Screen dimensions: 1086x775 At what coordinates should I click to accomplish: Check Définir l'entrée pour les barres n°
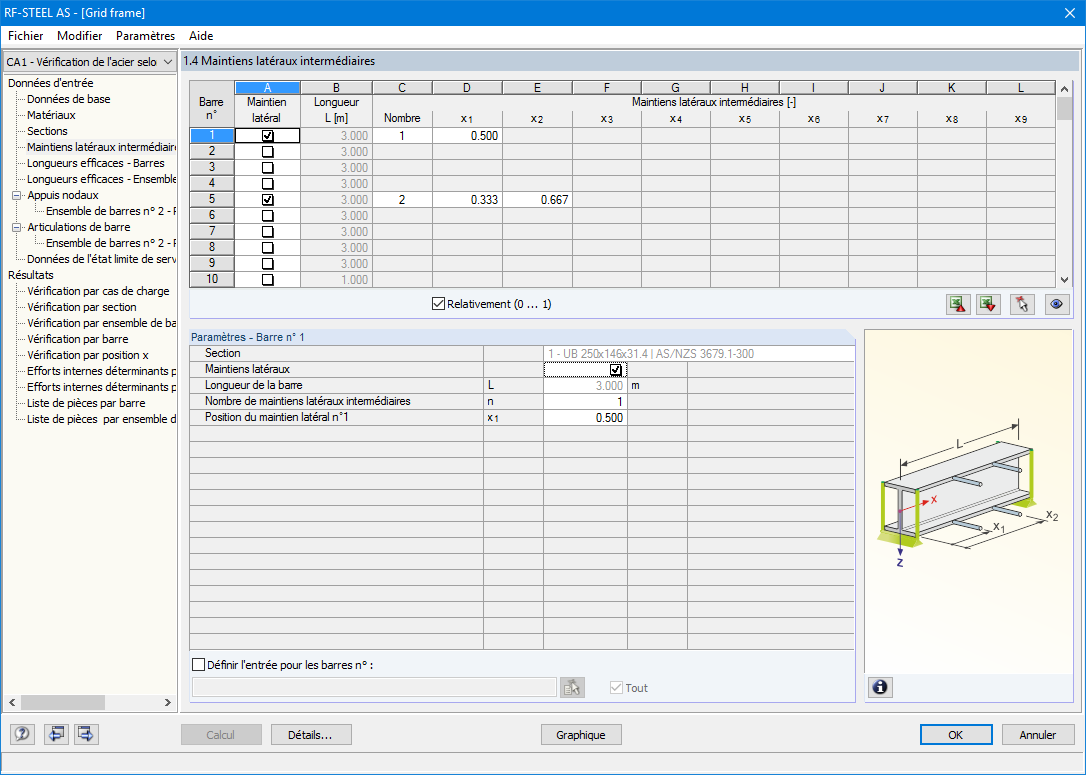coord(199,665)
